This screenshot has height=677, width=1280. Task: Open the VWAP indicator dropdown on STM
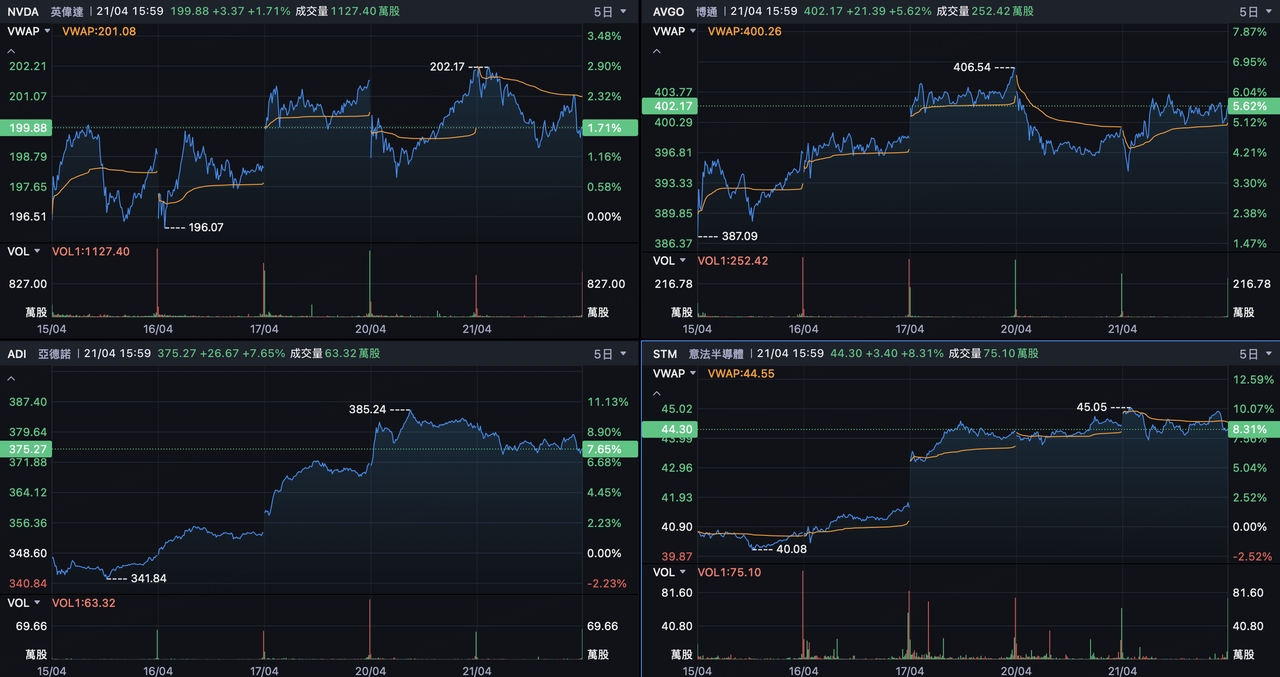point(674,374)
